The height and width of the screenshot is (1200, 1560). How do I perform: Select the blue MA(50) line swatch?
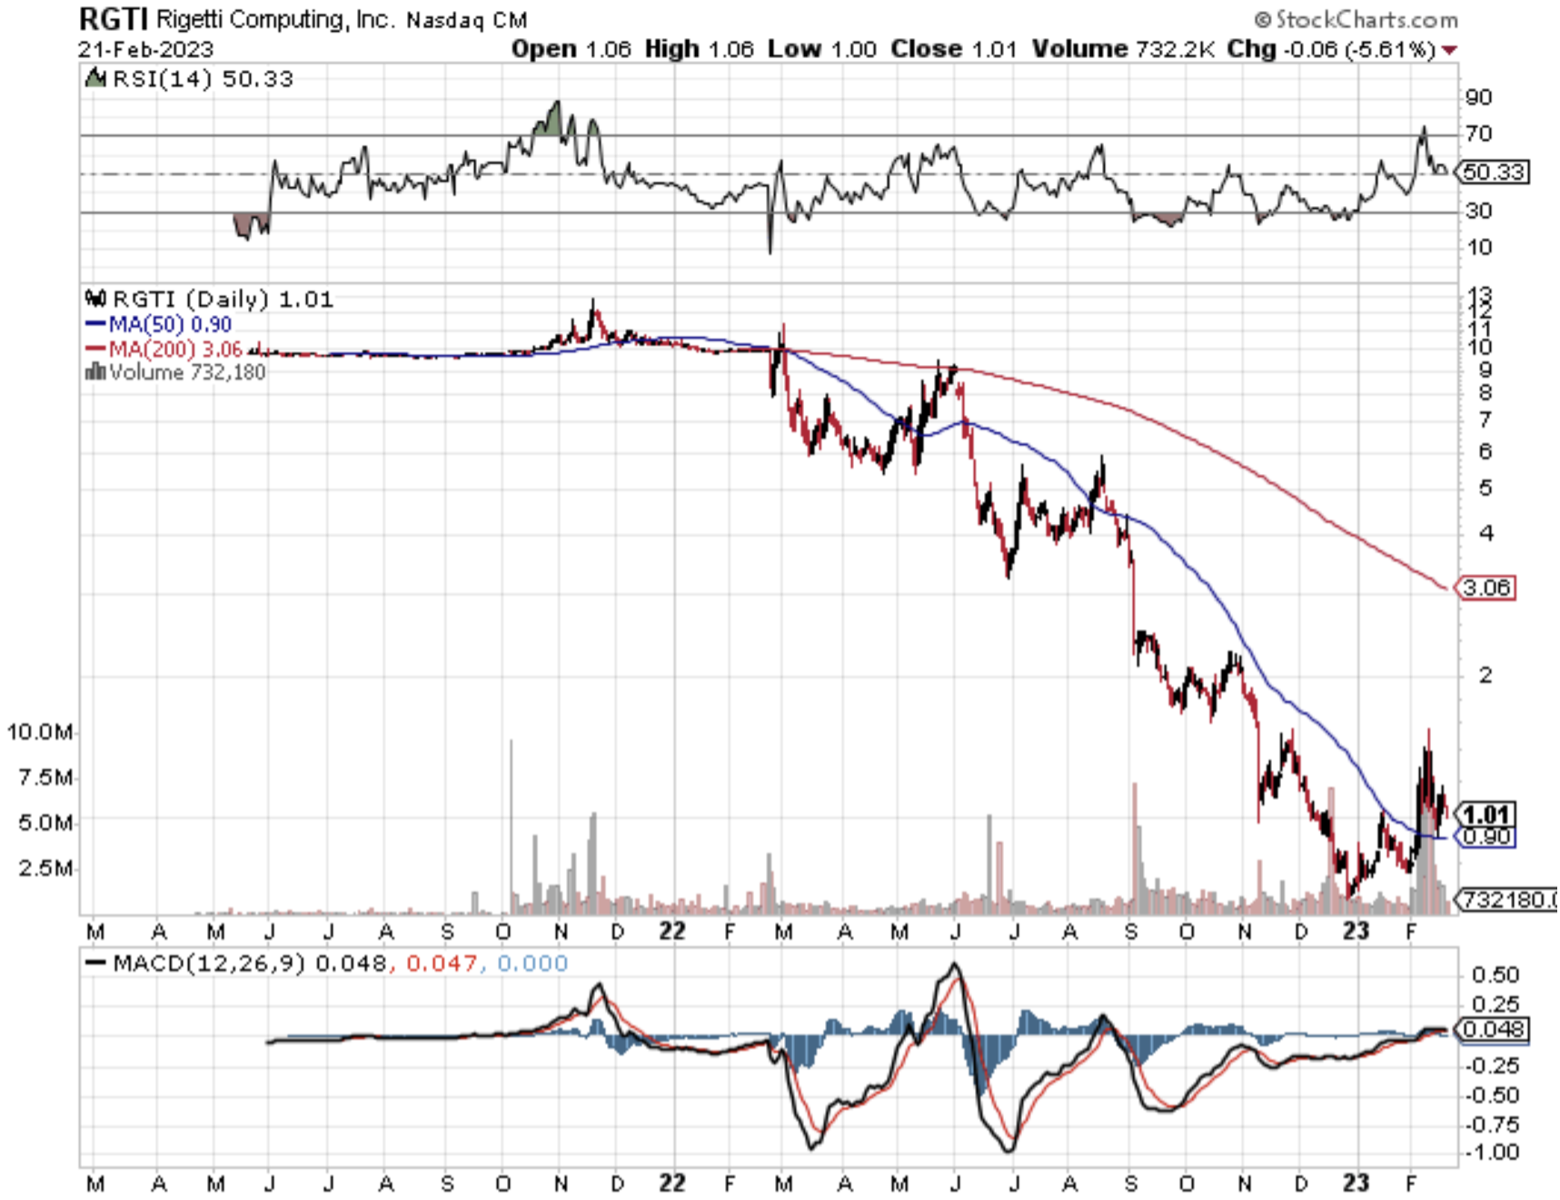click(x=96, y=324)
